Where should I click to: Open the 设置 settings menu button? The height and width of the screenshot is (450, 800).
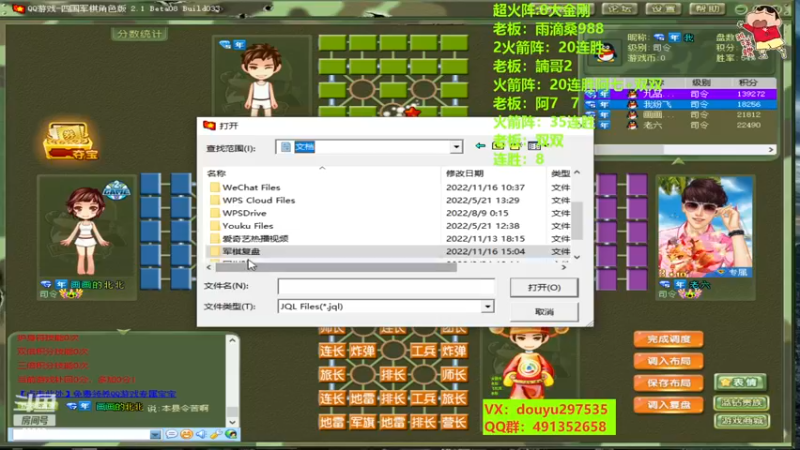click(x=663, y=9)
